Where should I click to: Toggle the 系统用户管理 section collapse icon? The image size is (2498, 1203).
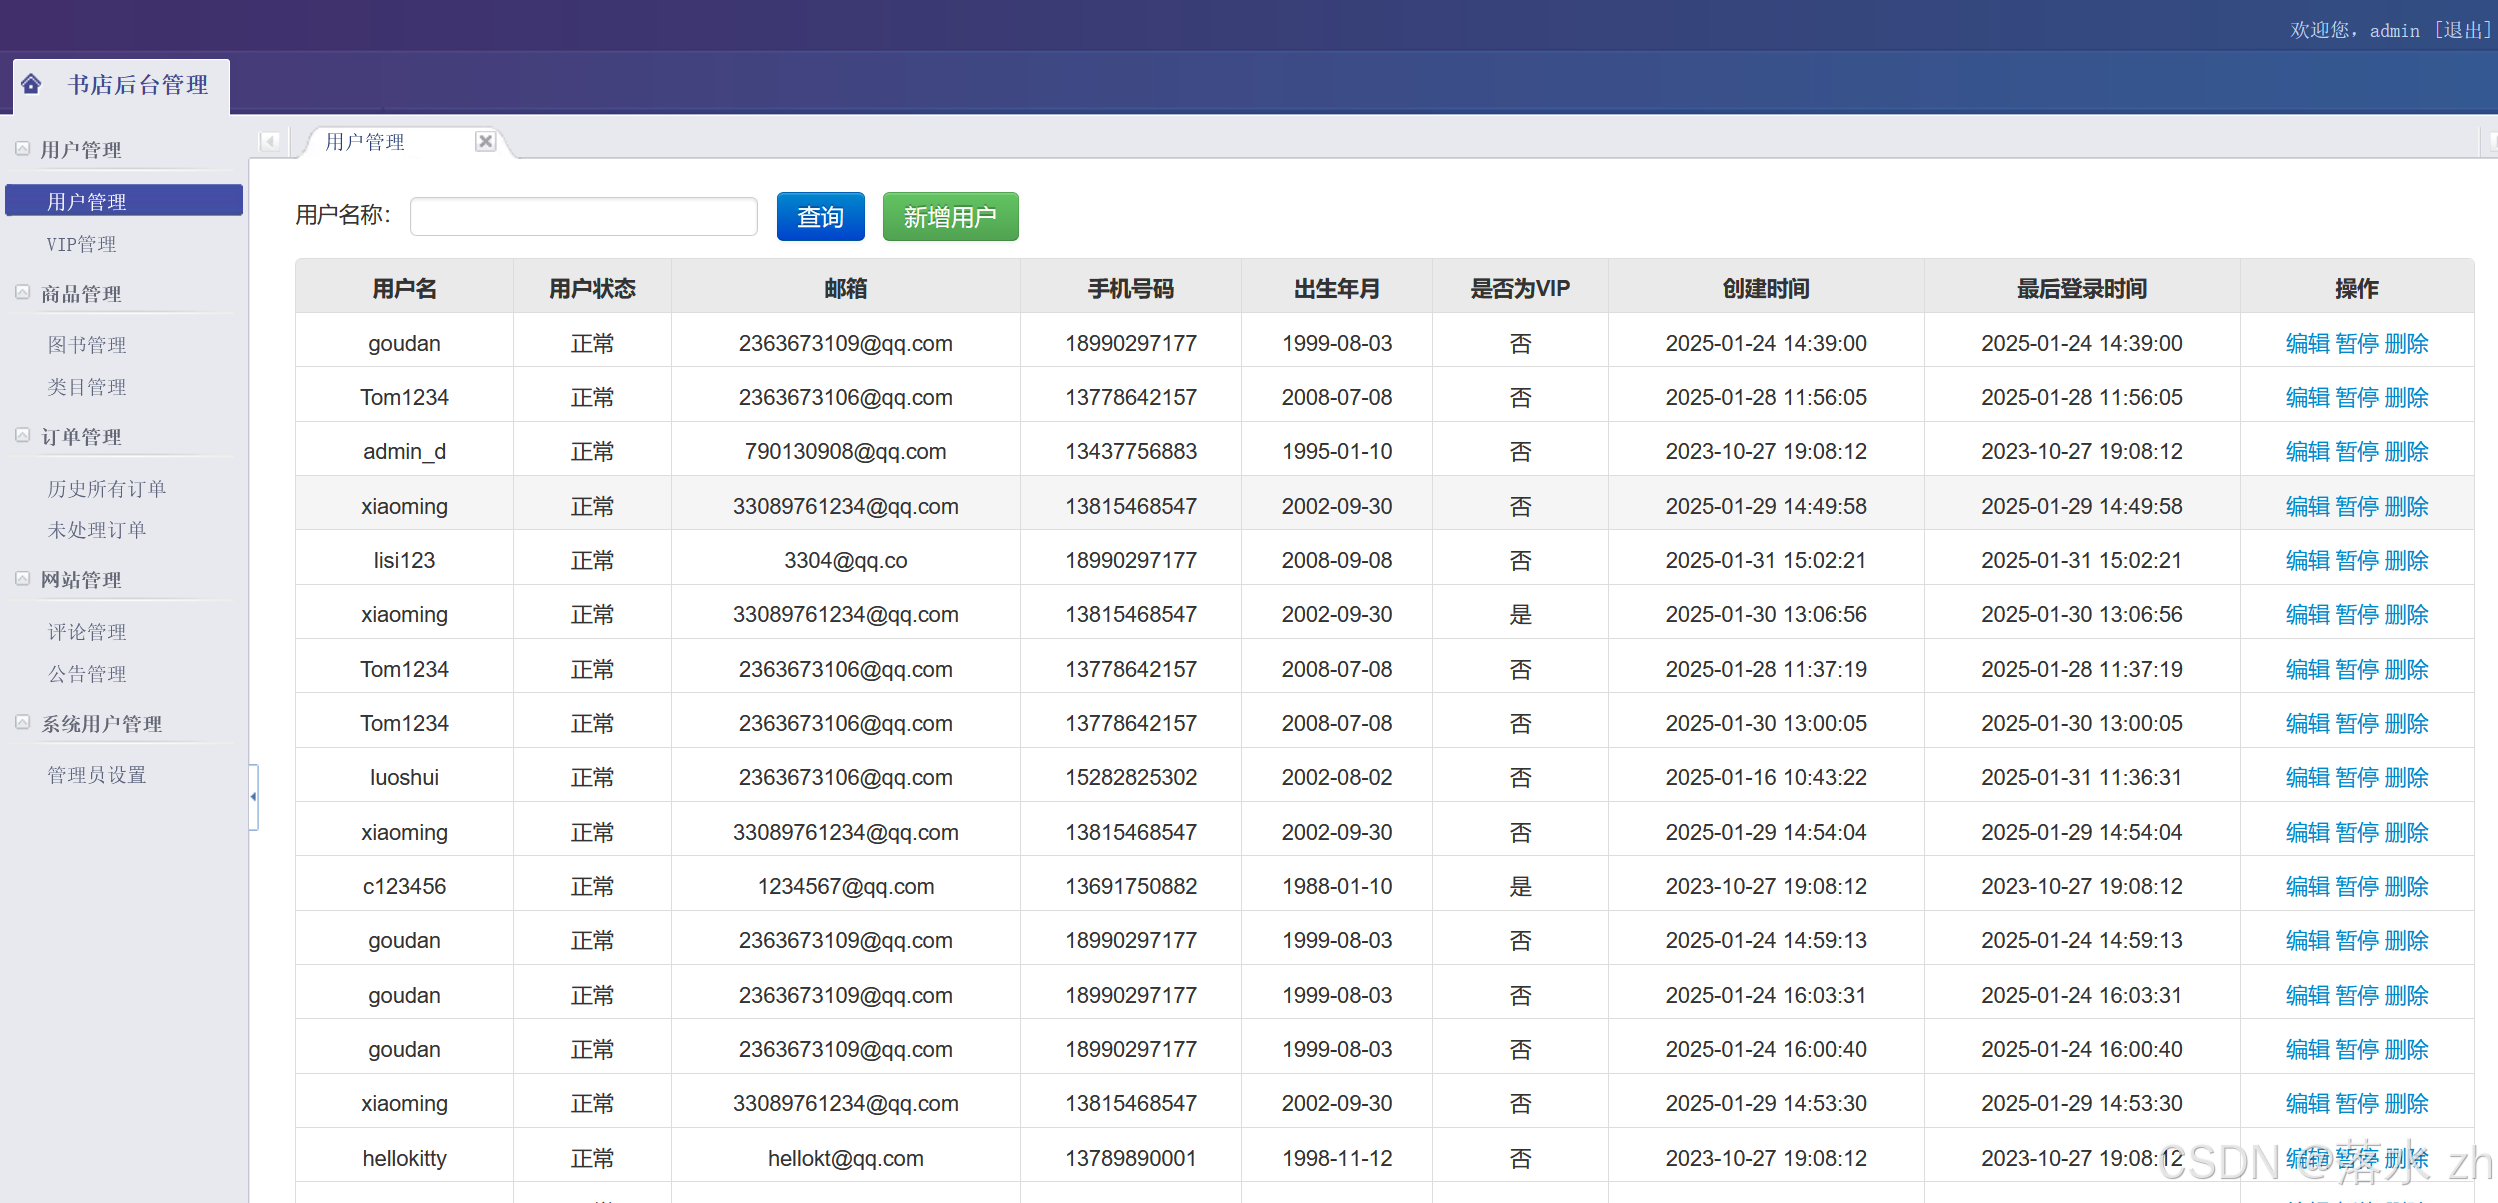[22, 723]
